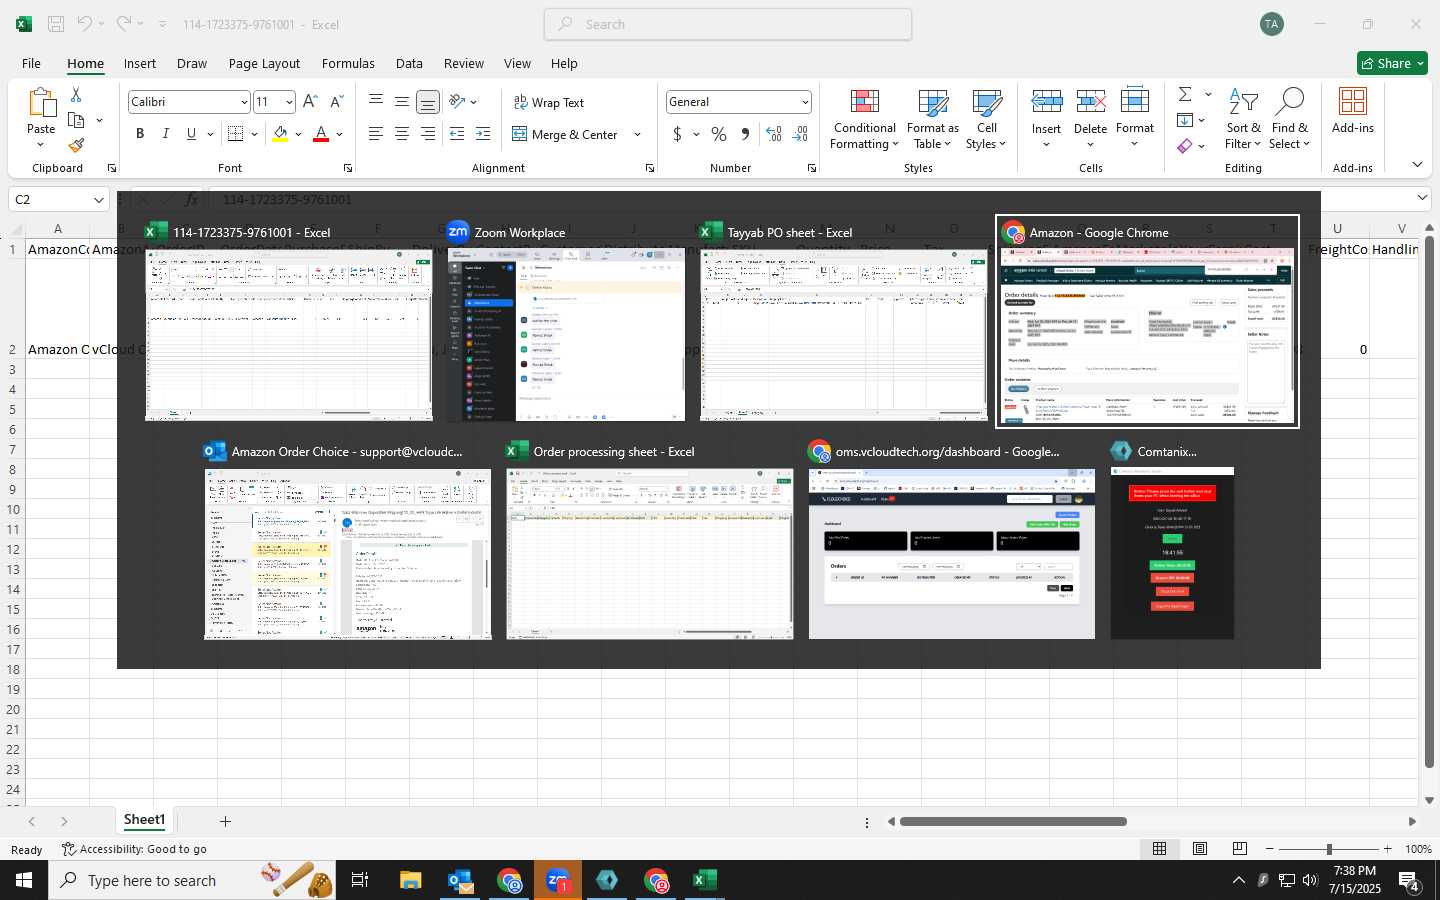Switch to Zoom Workplace window thumbnail
Image resolution: width=1440 pixels, height=900 pixels.
566,321
